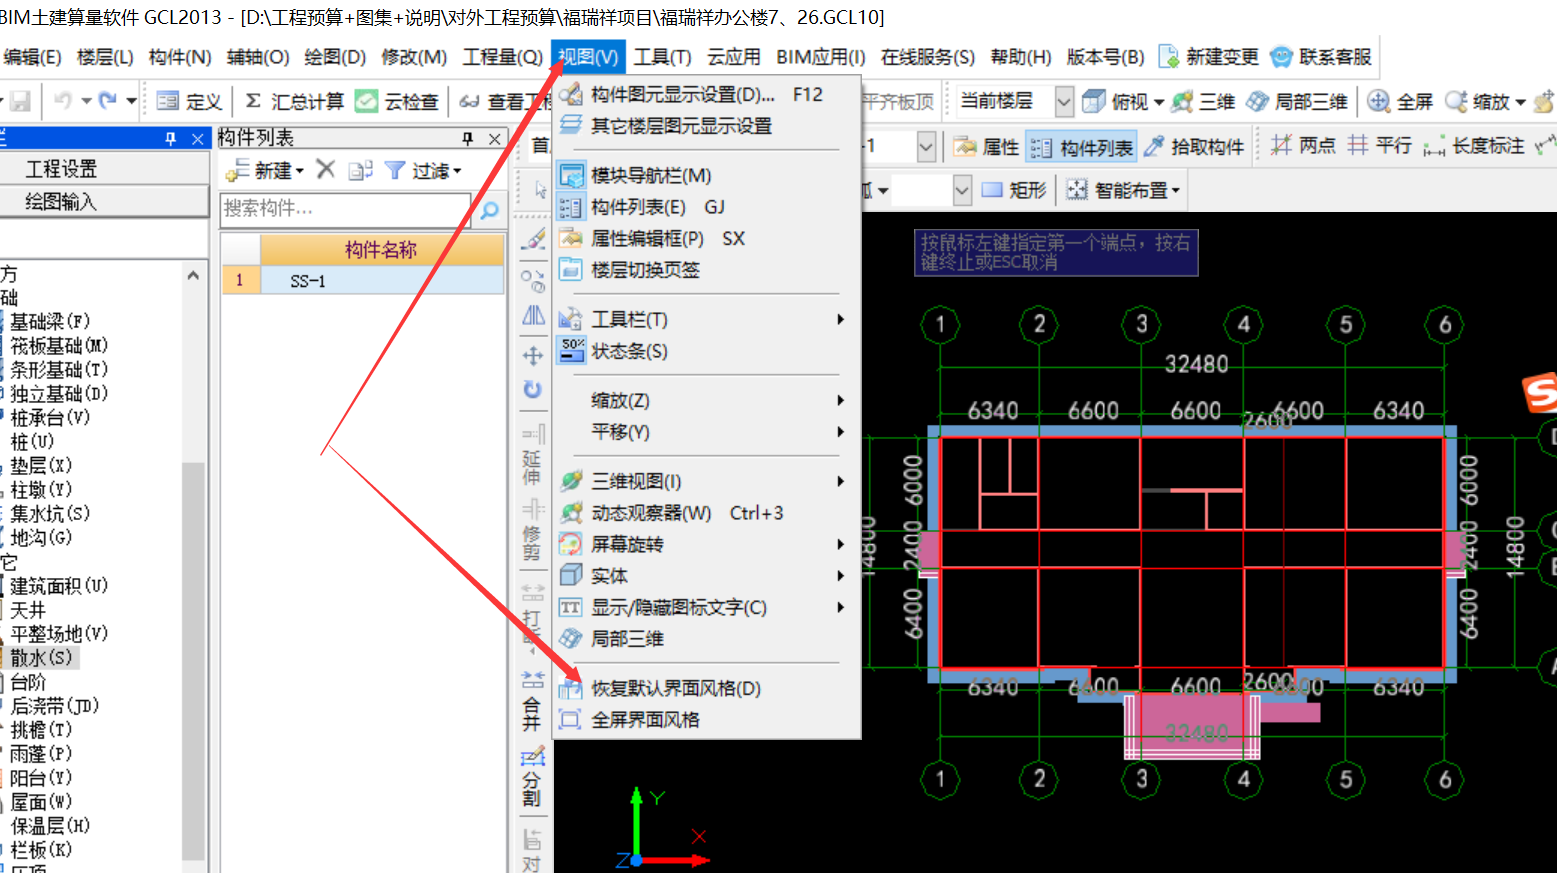Viewport: 1557px width, 873px height.
Task: Open the 定义 definition tool
Action: (190, 101)
